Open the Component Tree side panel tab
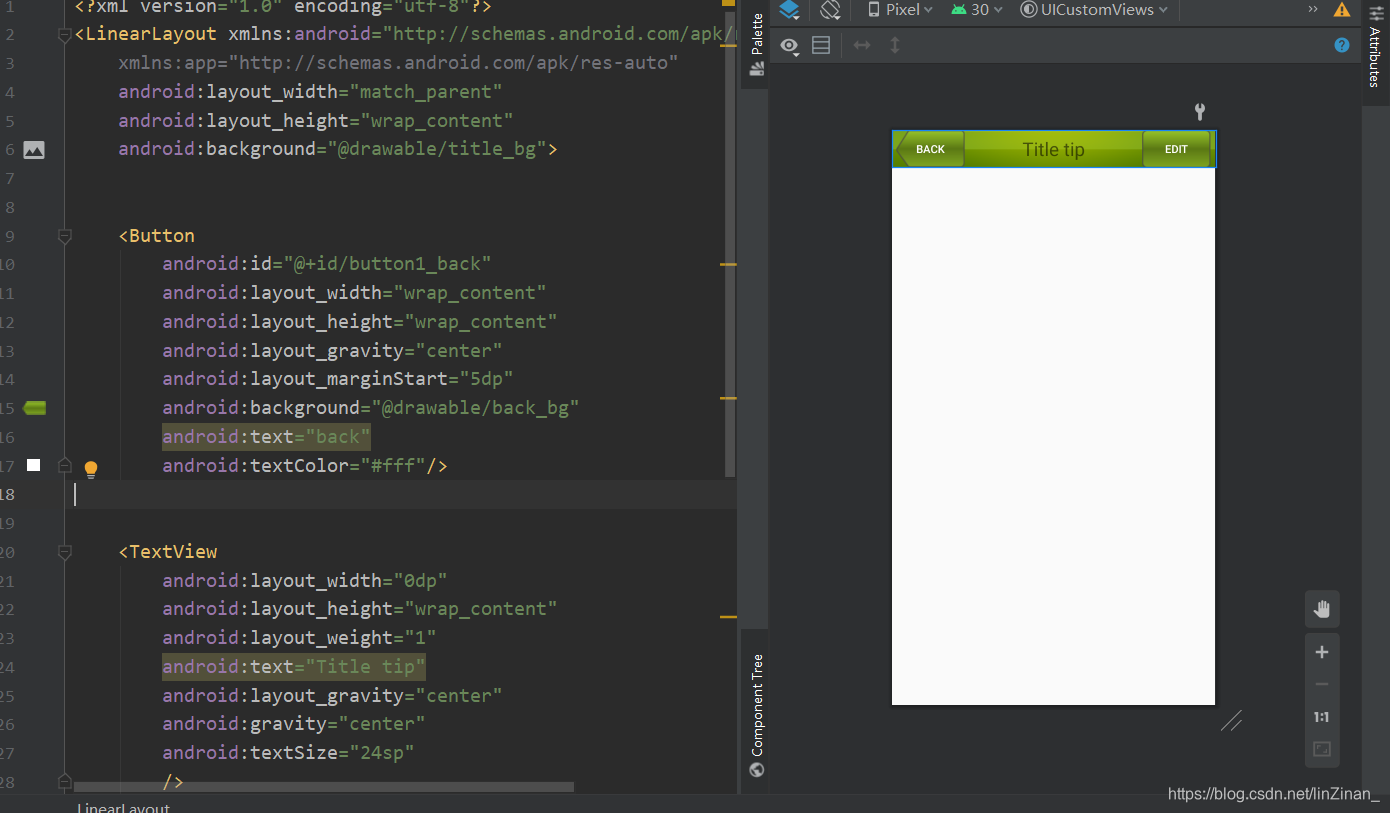Screen dimensions: 1390x813 [x=757, y=715]
